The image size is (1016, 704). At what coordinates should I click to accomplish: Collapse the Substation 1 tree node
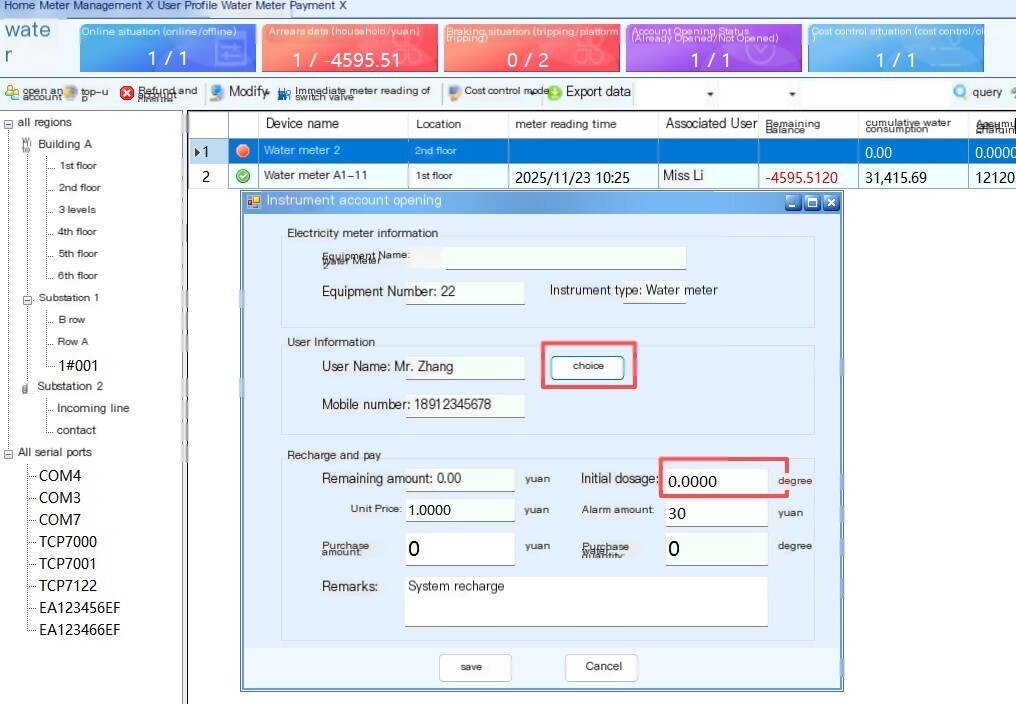(x=27, y=299)
